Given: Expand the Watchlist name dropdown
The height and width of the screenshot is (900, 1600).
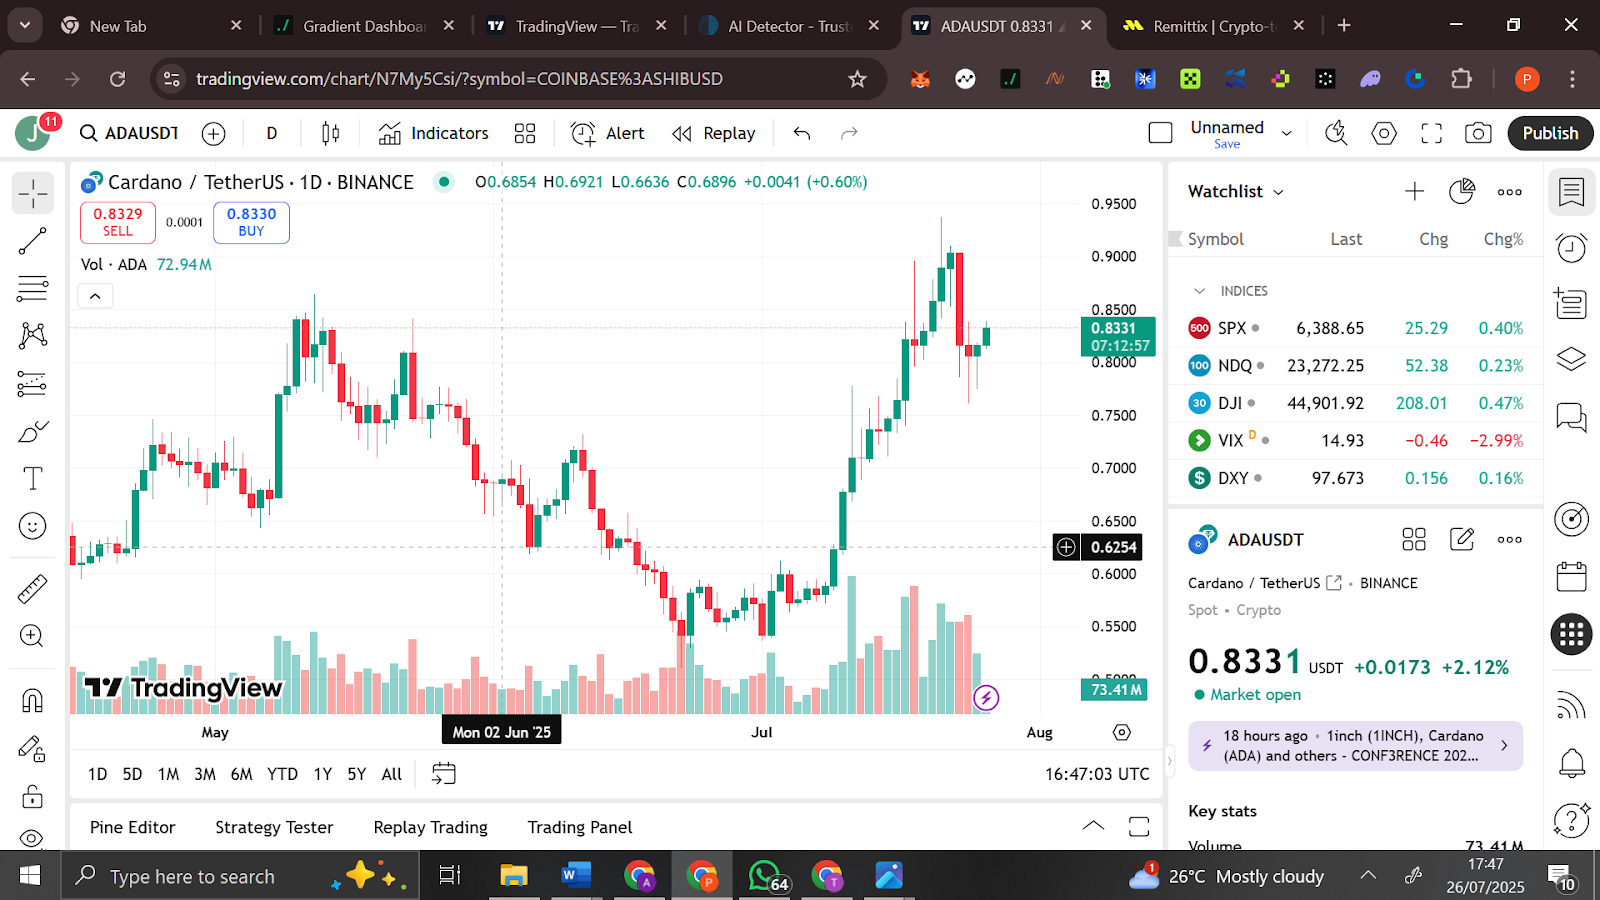Looking at the screenshot, I should [1236, 191].
